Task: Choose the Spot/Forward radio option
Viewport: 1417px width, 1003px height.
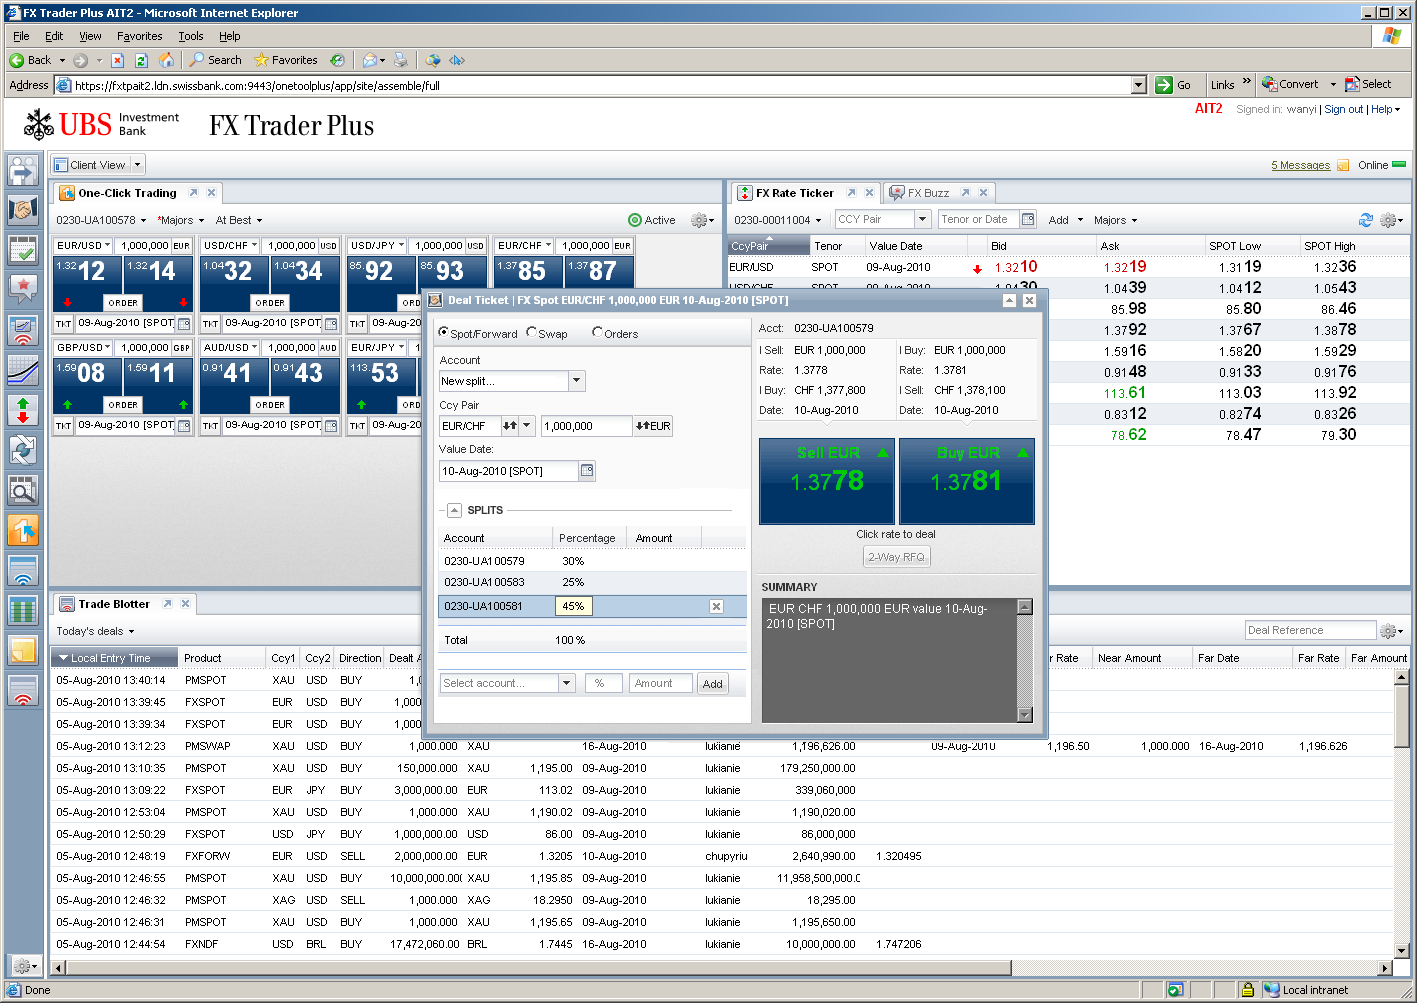Action: coord(445,333)
